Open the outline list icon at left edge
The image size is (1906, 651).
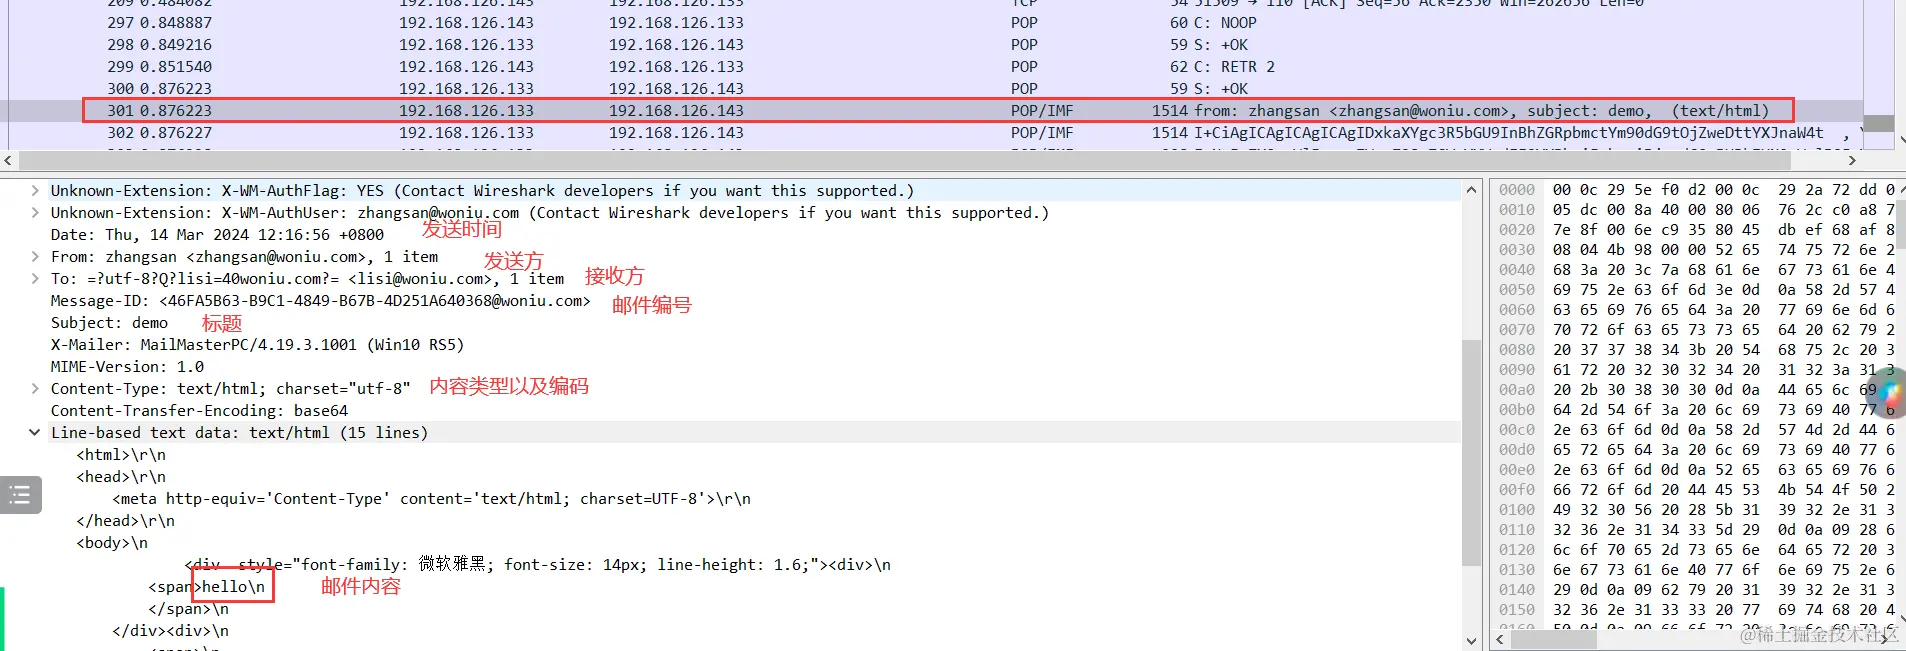pos(20,494)
